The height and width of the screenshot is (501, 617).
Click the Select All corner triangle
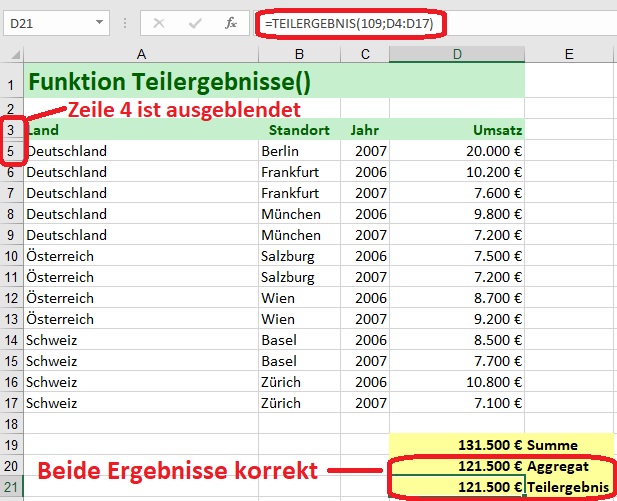click(x=11, y=54)
